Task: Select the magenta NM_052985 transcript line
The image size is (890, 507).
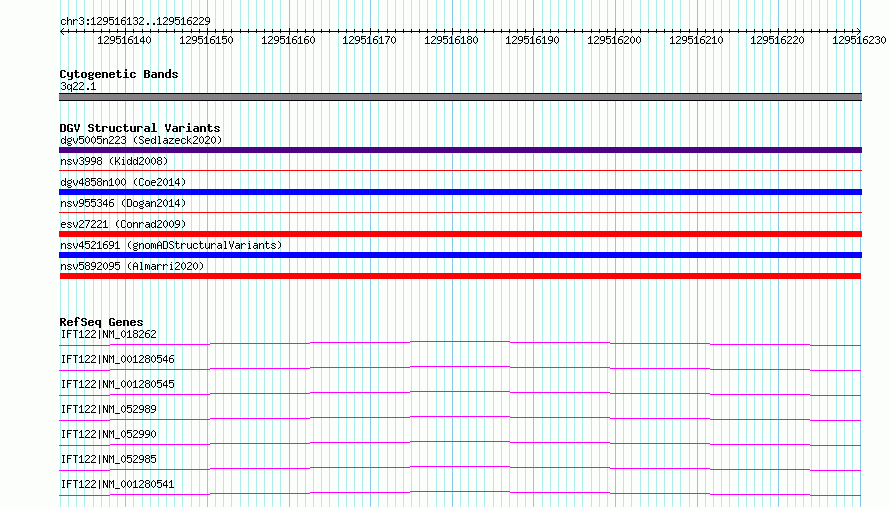Action: pyautogui.click(x=460, y=468)
